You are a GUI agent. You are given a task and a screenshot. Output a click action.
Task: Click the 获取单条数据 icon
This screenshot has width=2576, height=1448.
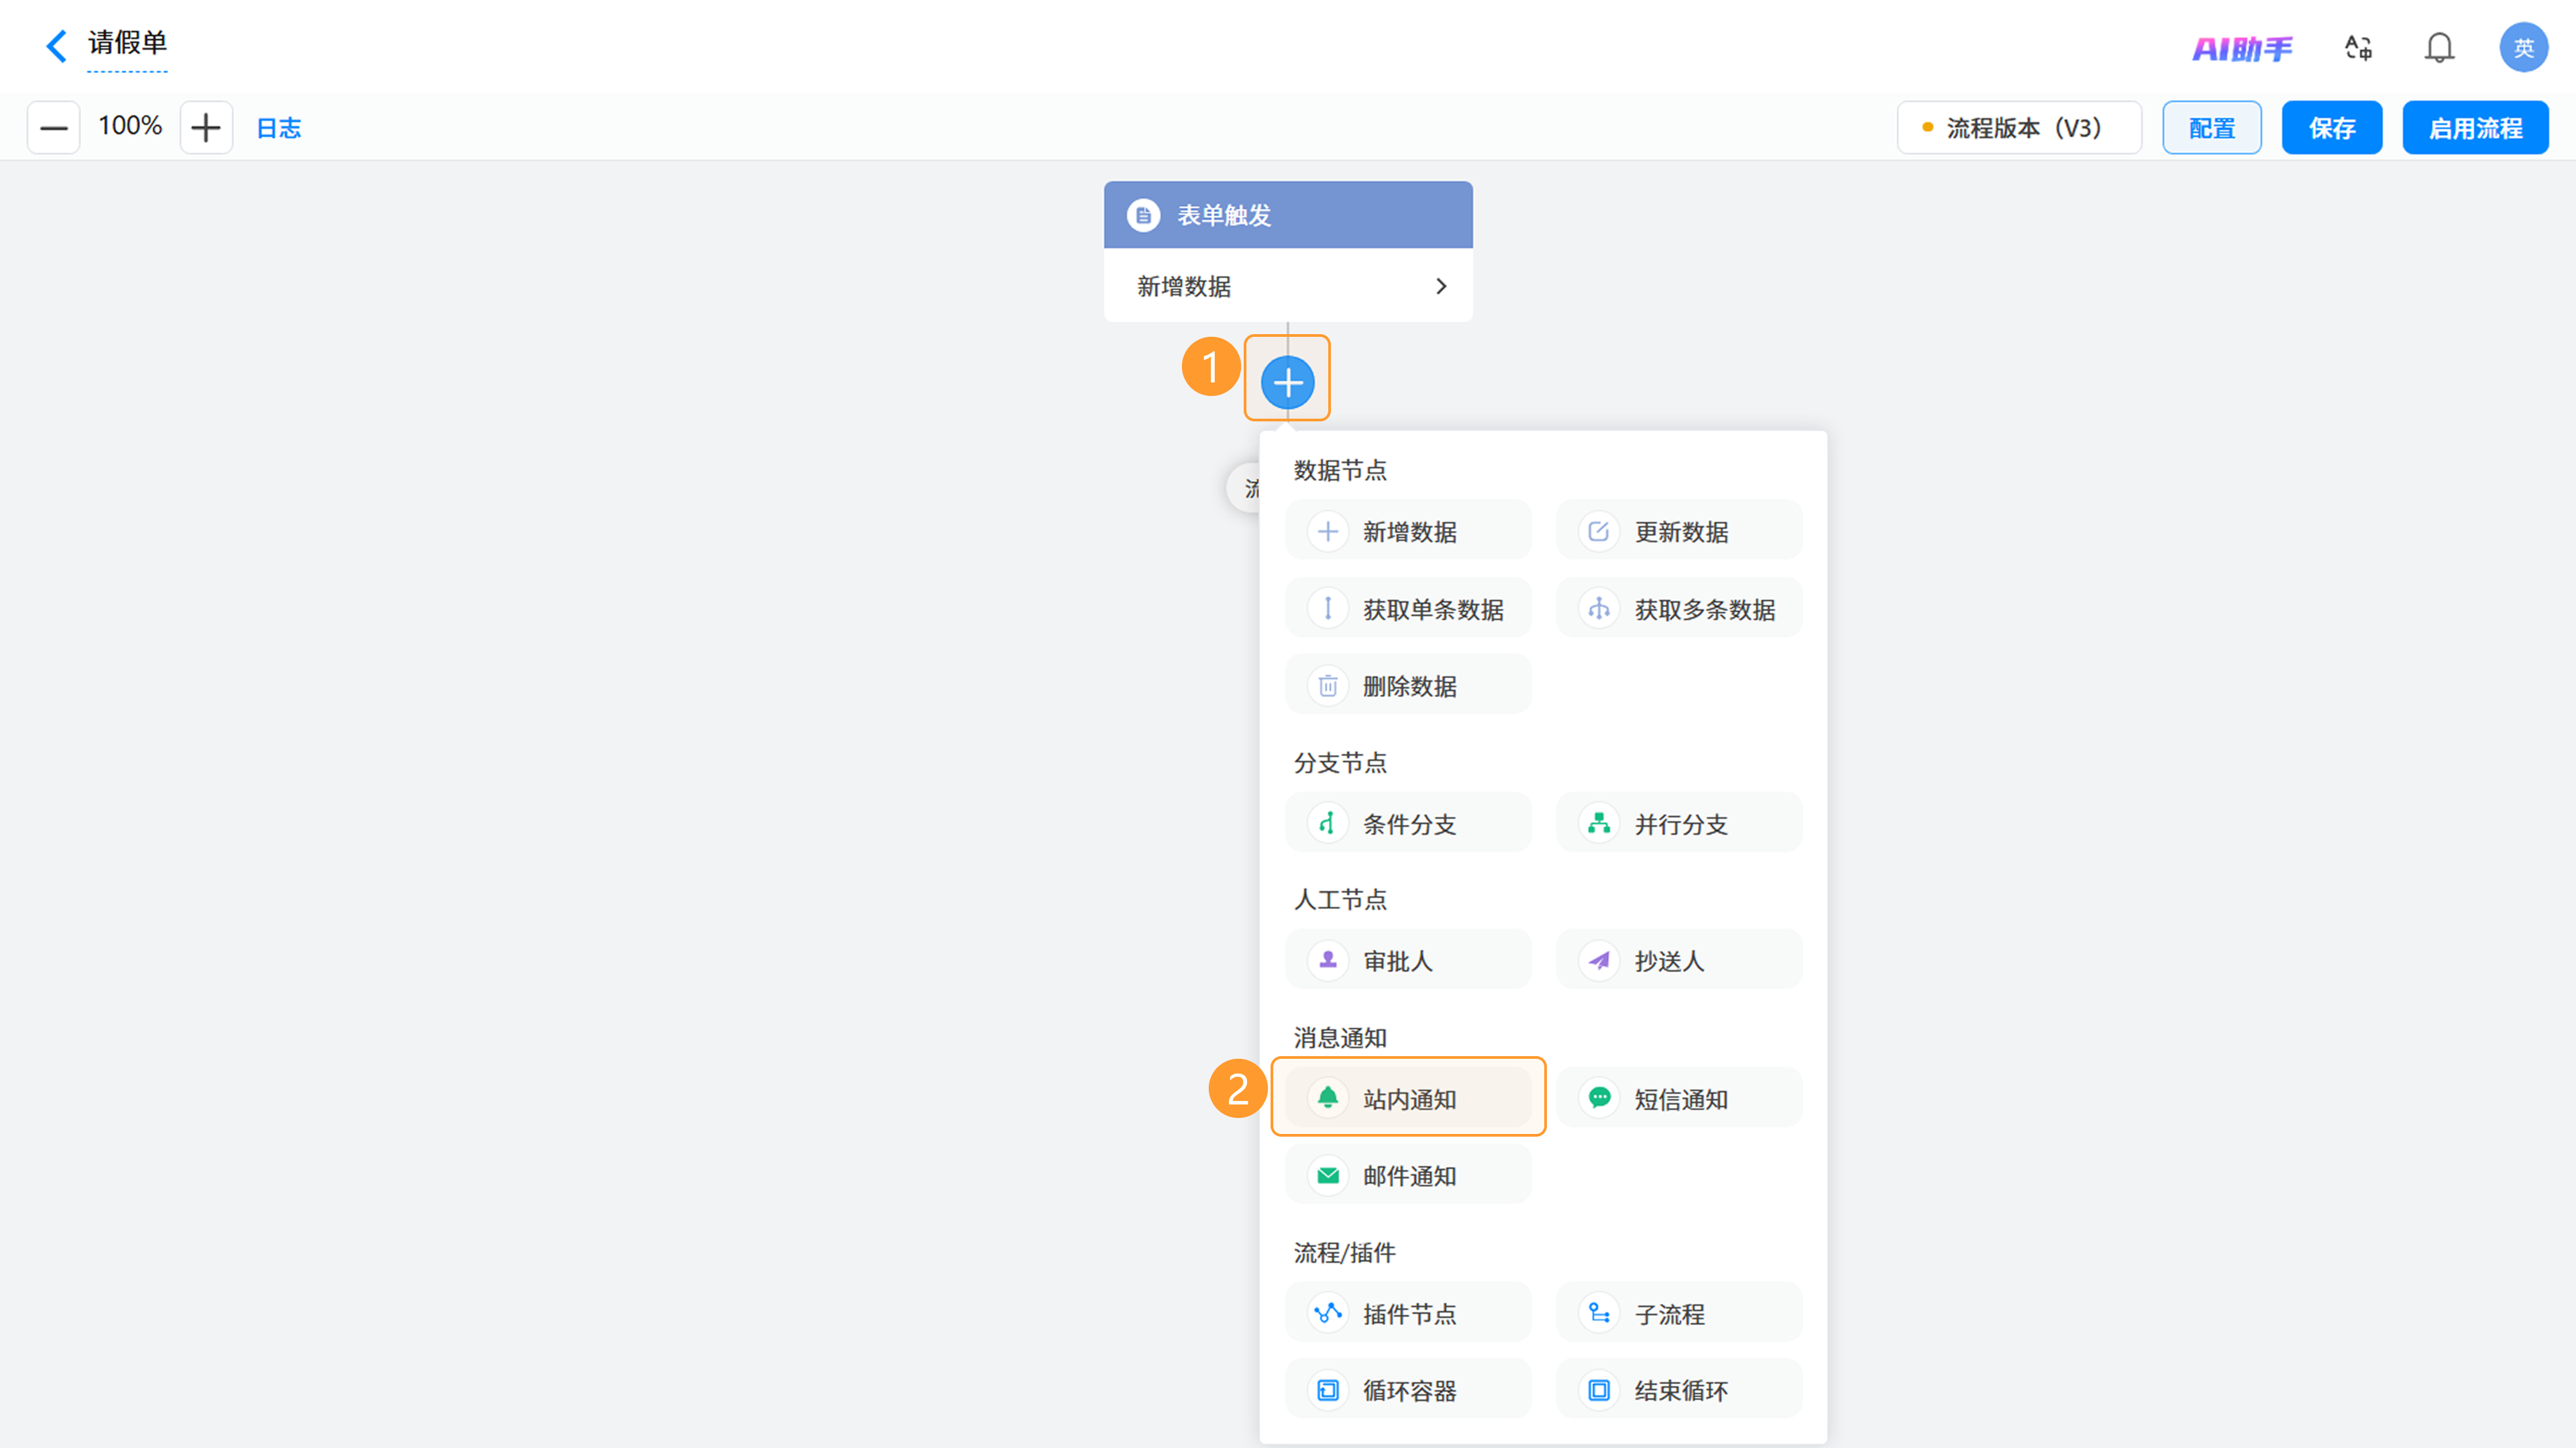1327,608
